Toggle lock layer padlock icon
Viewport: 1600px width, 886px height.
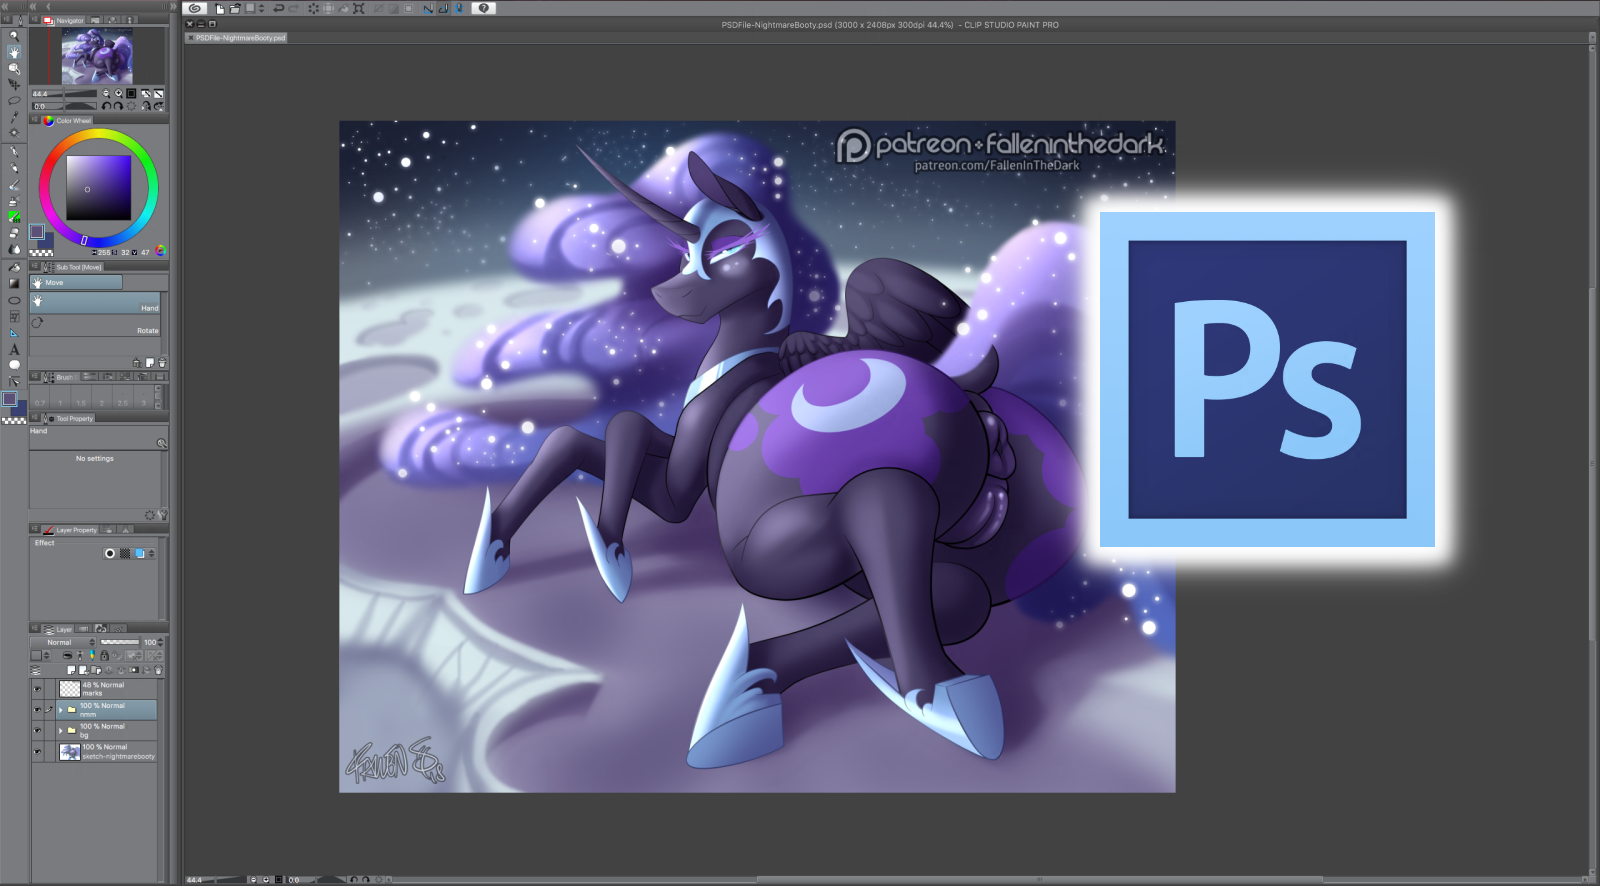point(104,655)
